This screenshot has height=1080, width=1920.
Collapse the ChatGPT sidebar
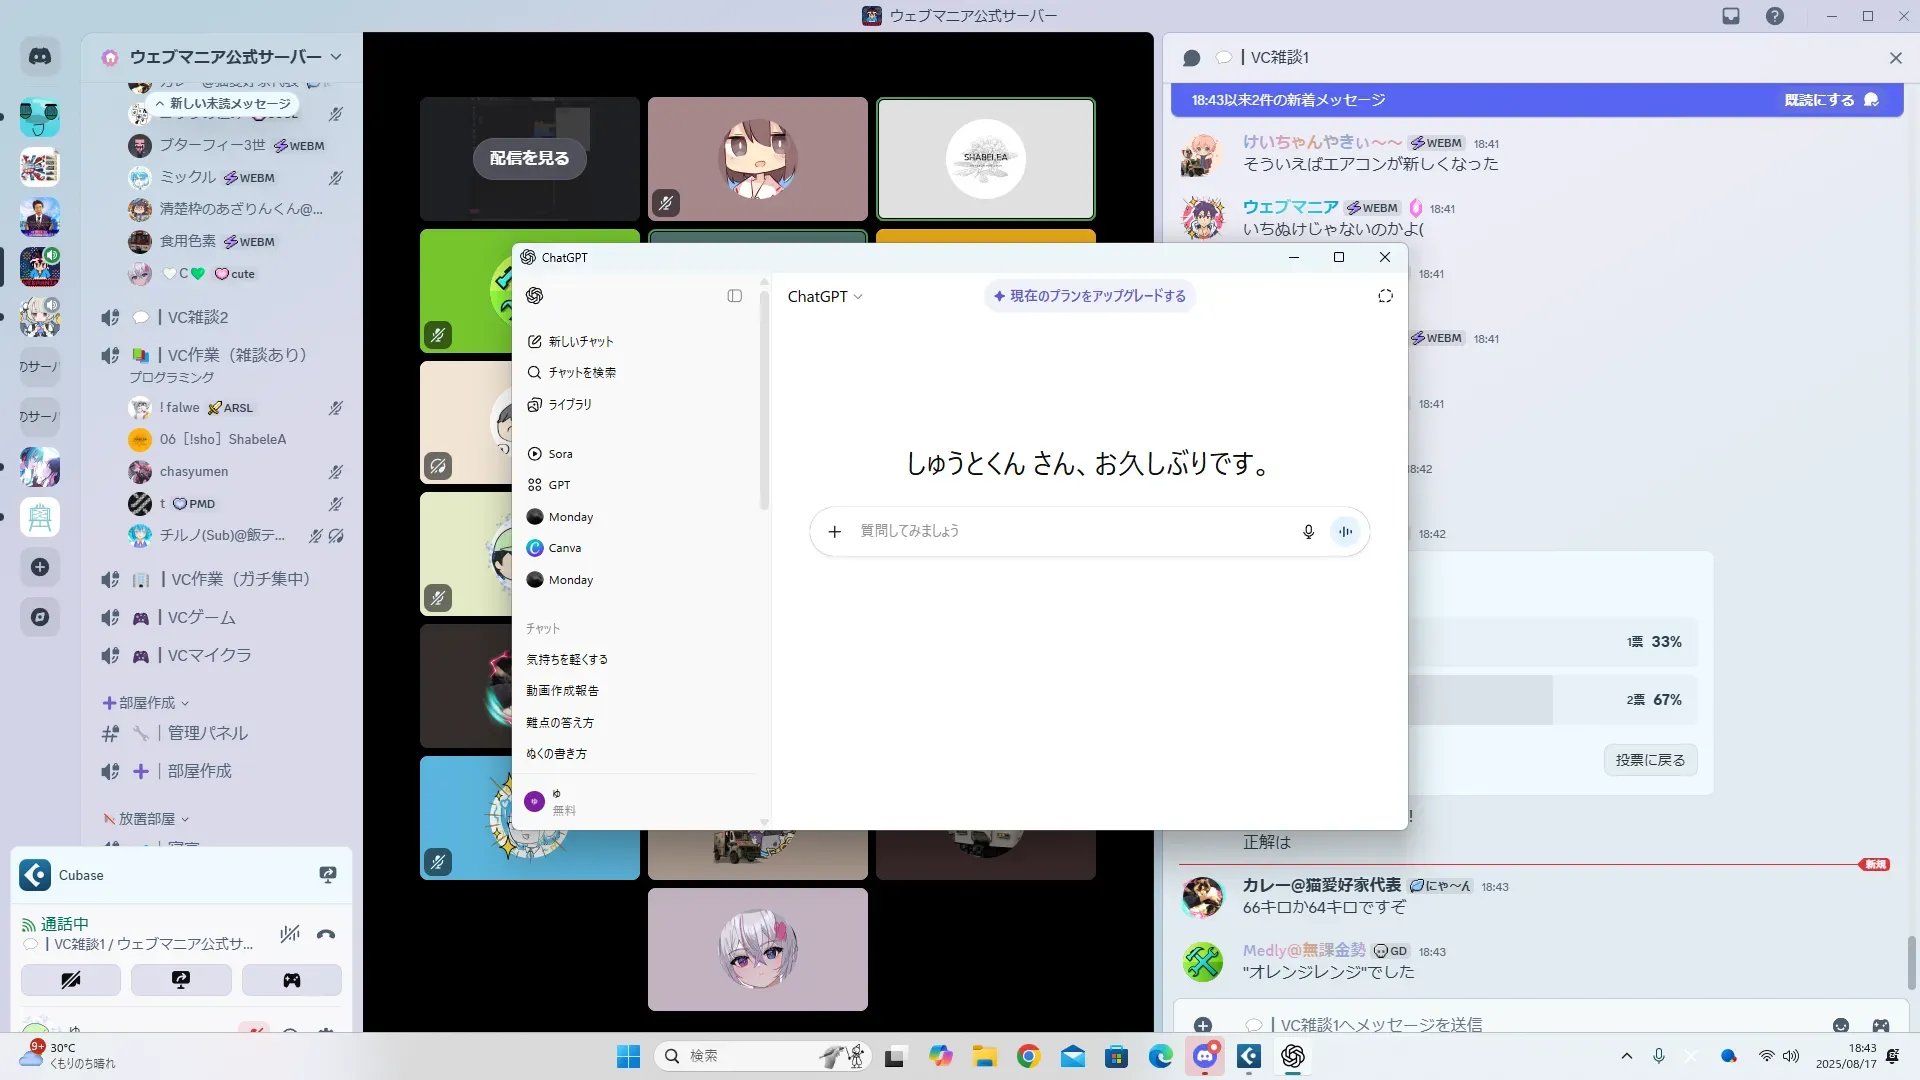click(735, 296)
